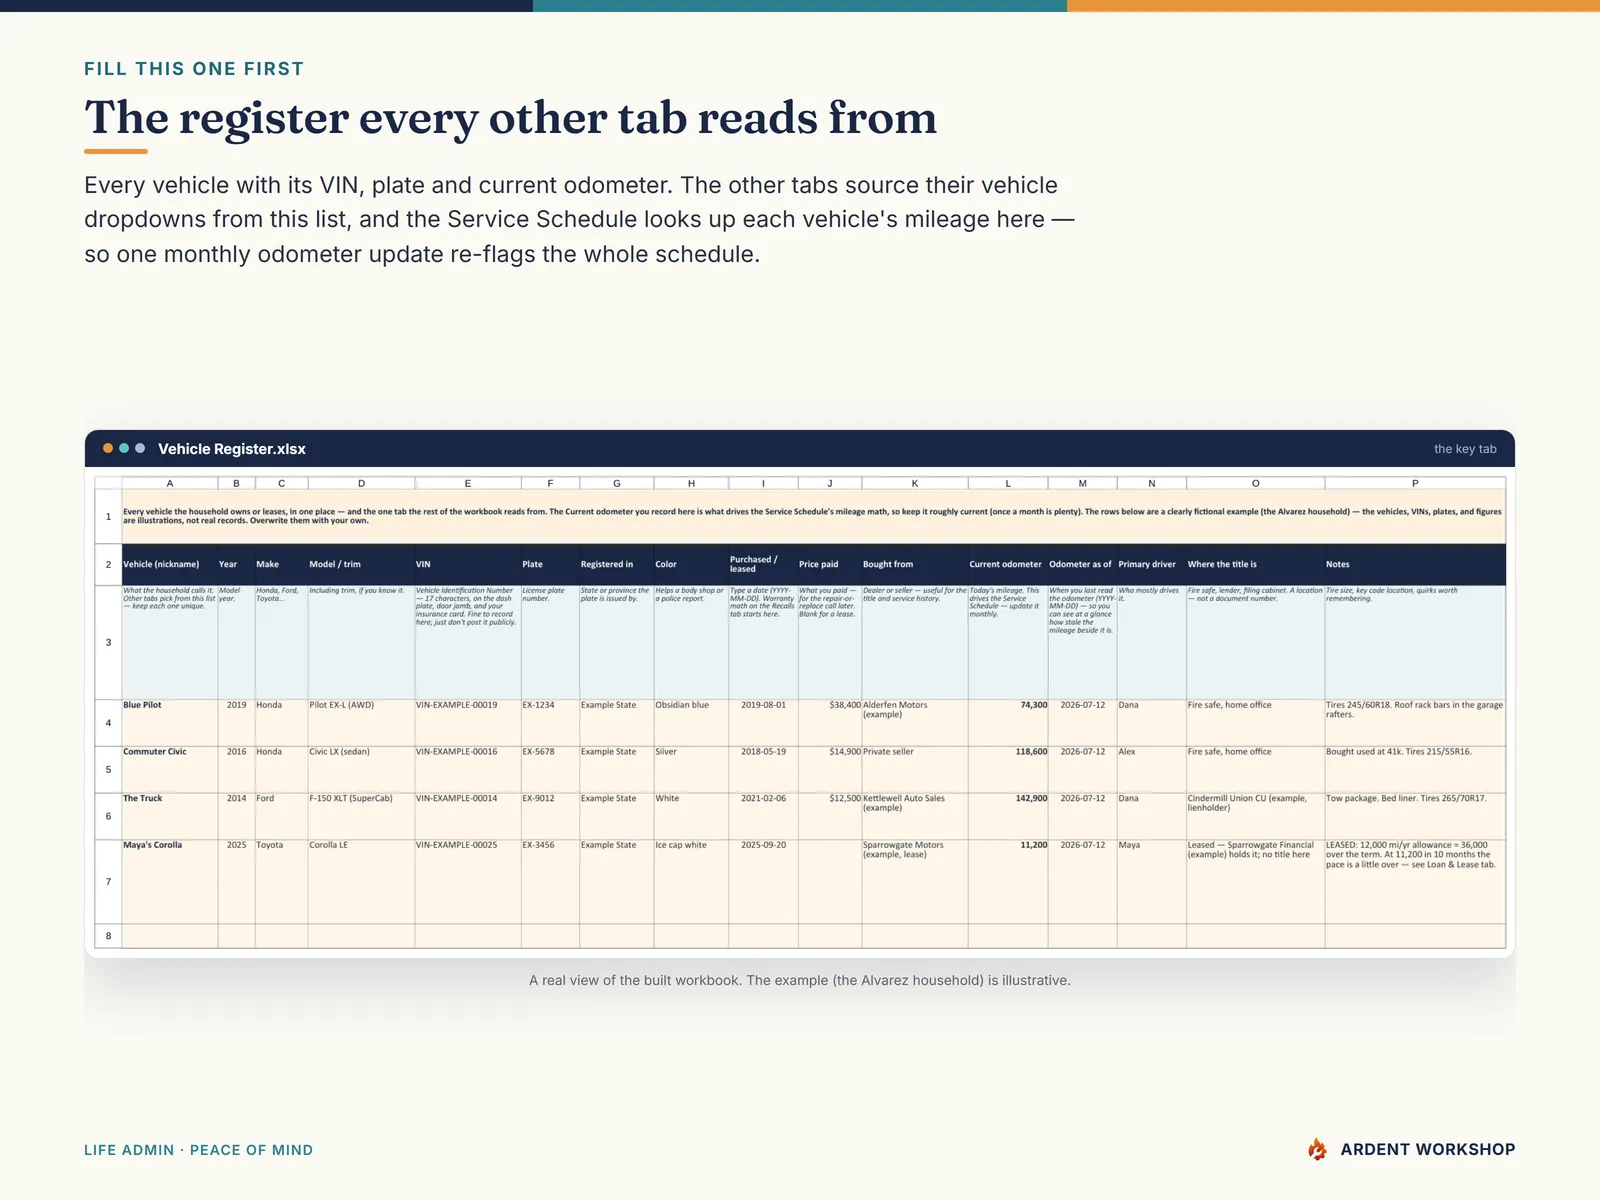
Task: Click plate cell EX-5678
Action: tap(550, 769)
